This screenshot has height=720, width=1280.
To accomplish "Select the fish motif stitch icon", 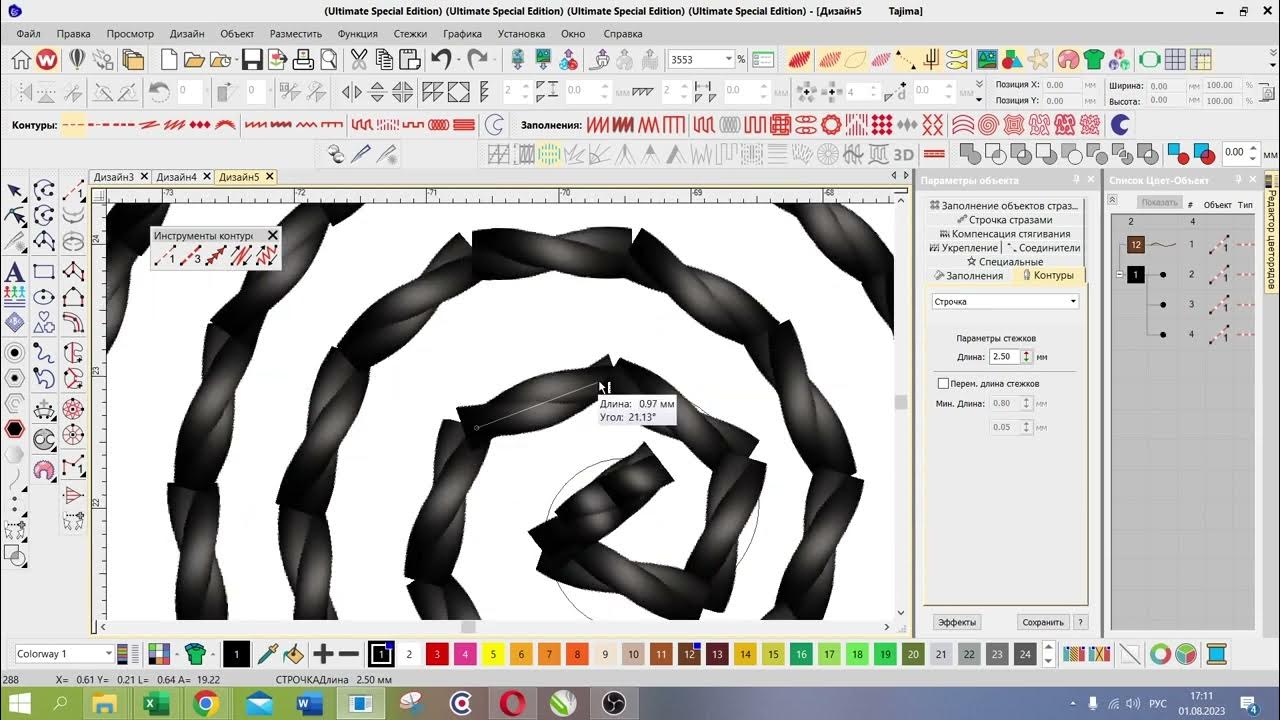I will (958, 60).
